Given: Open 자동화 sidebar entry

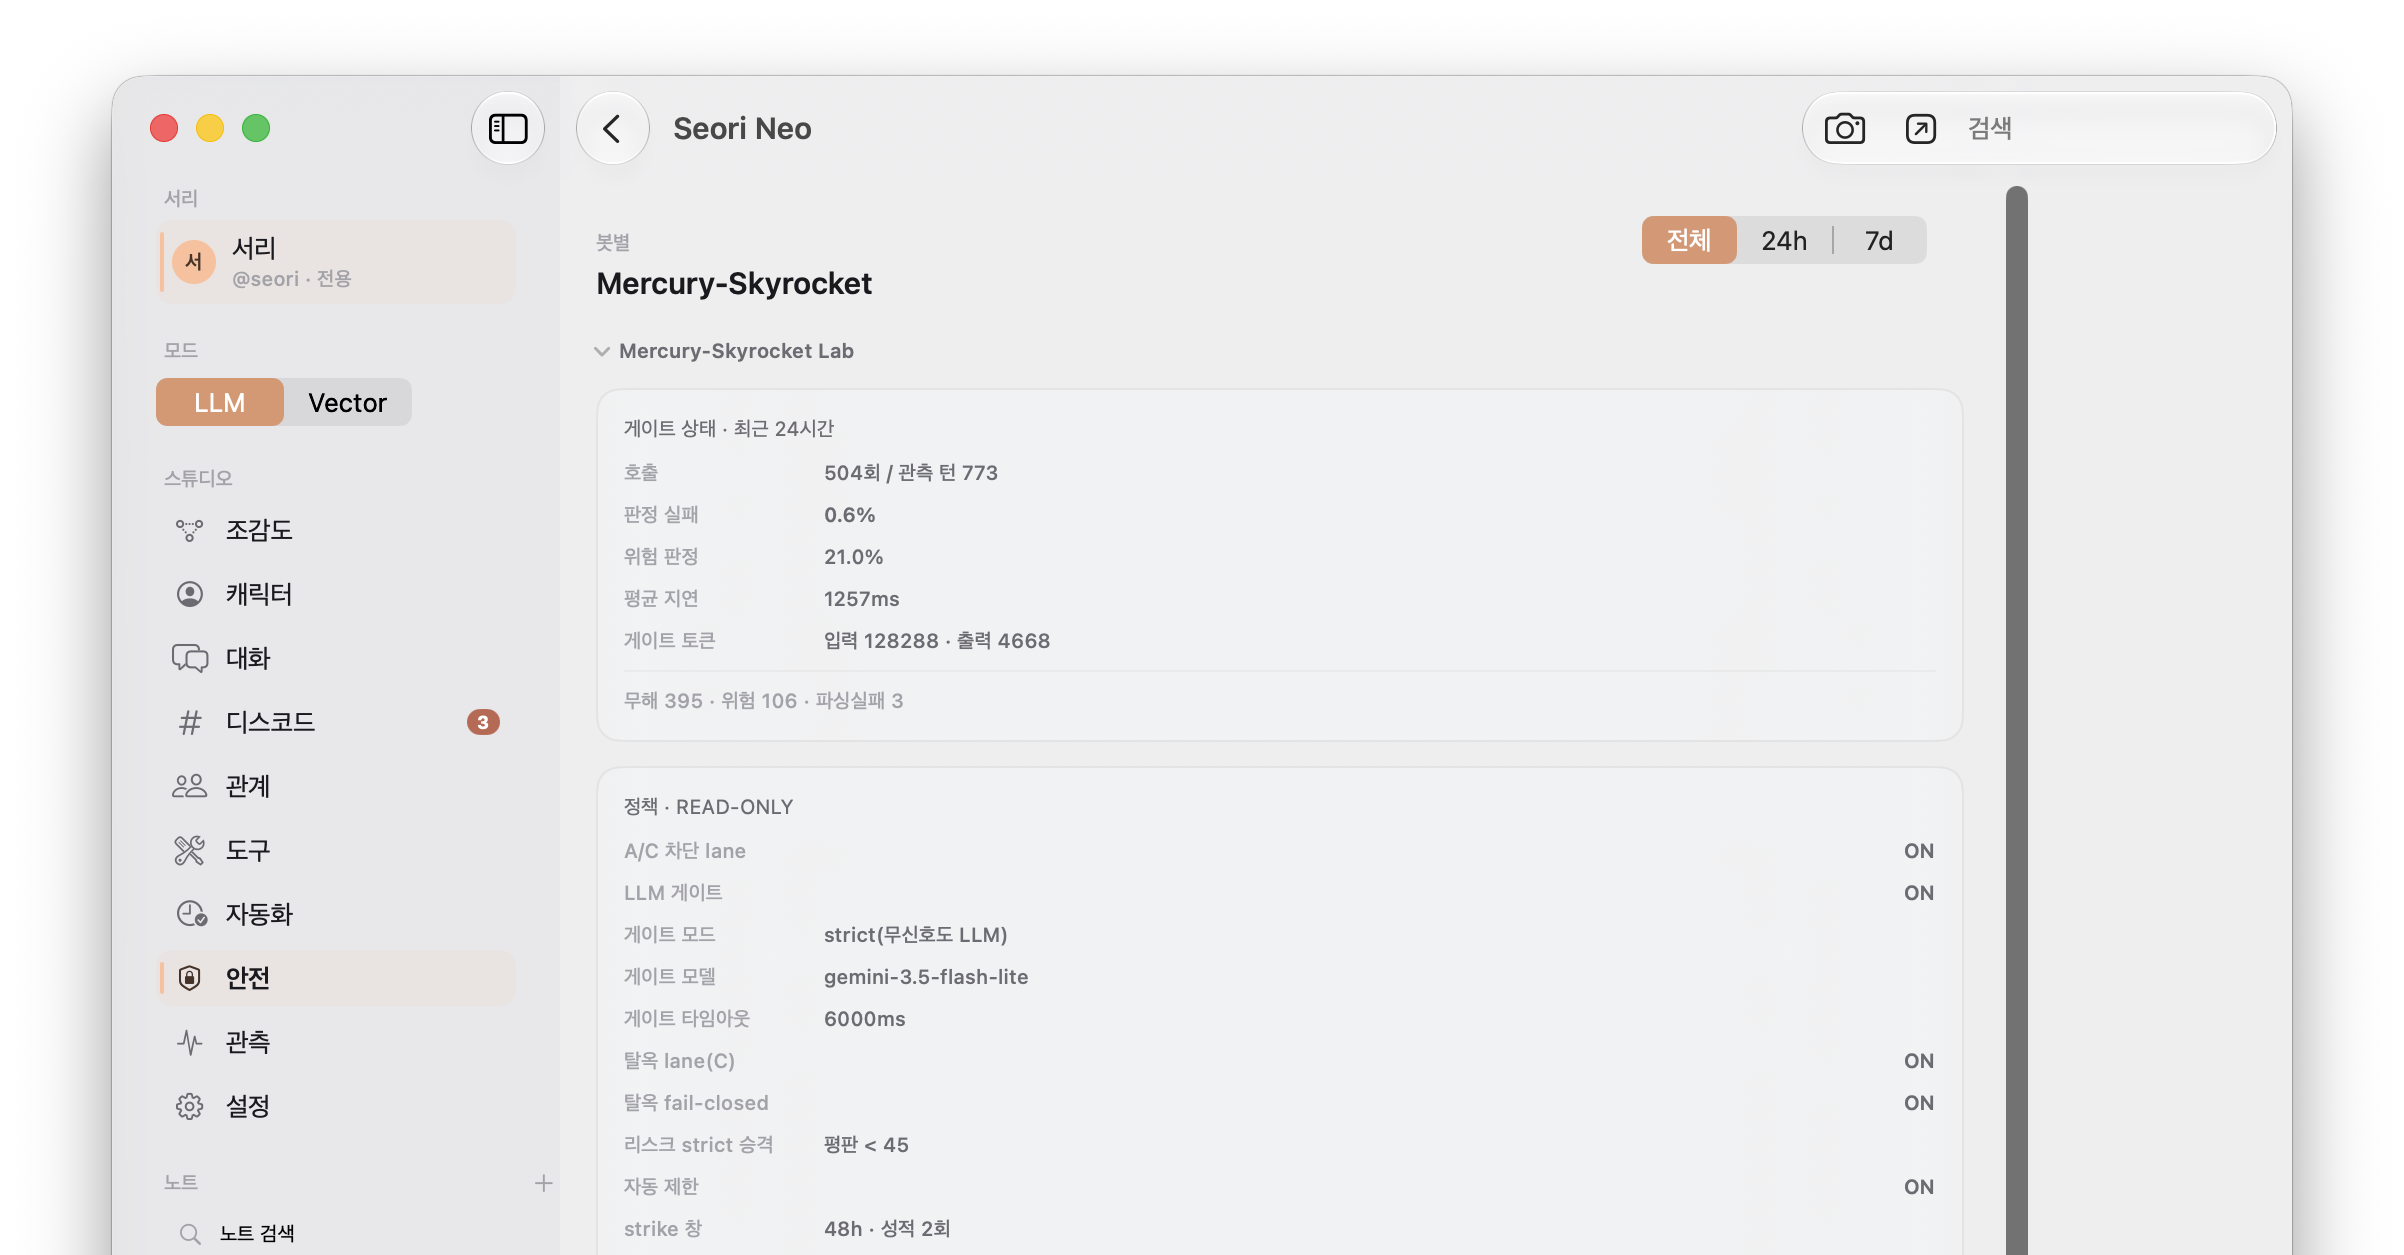Looking at the screenshot, I should pyautogui.click(x=337, y=914).
